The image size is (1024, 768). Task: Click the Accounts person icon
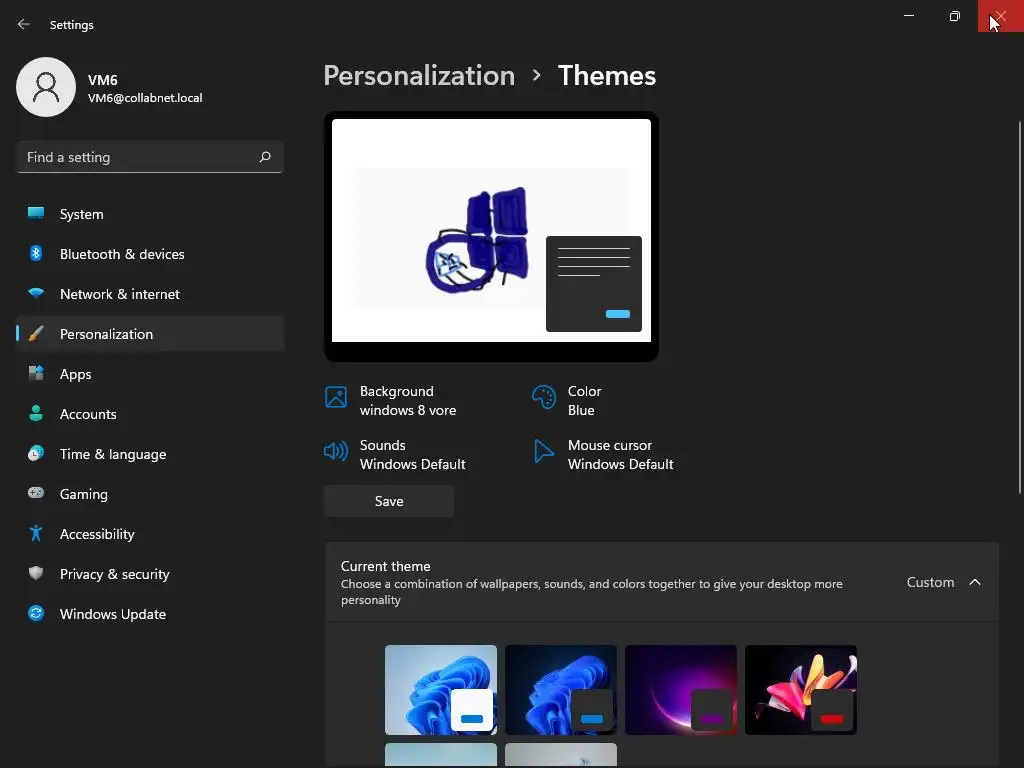click(36, 413)
